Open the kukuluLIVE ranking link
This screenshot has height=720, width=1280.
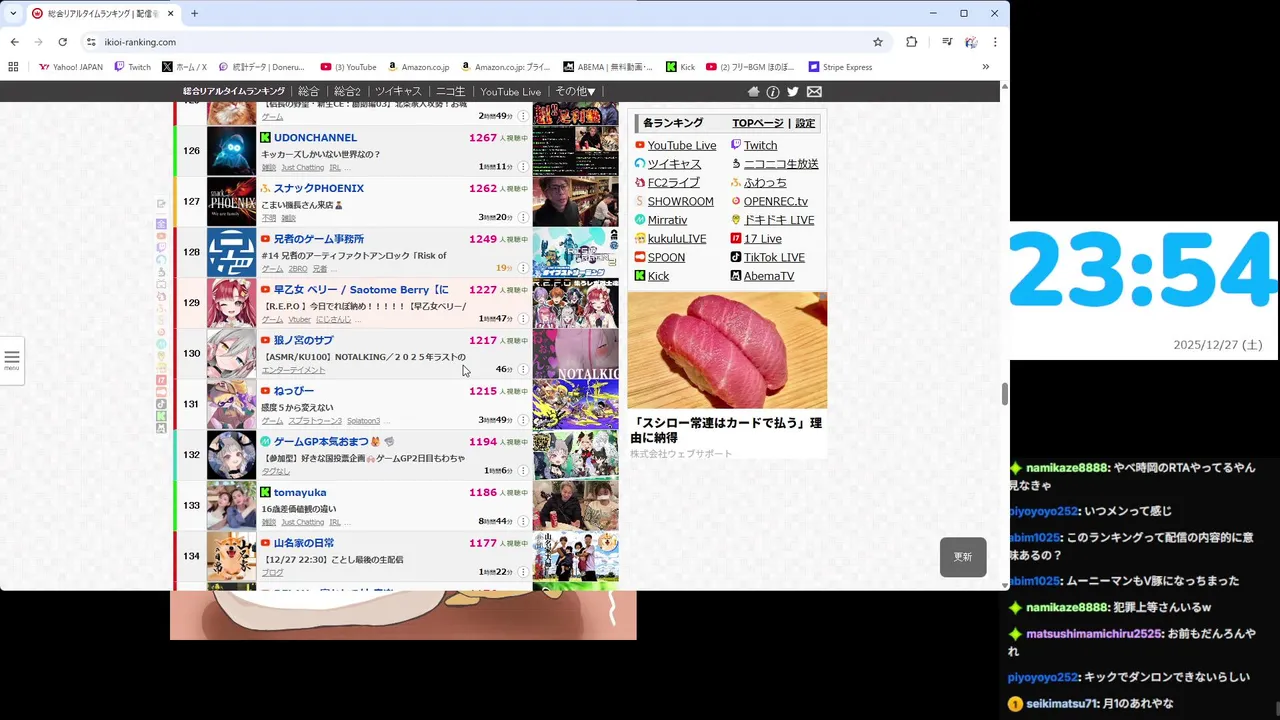click(x=677, y=239)
